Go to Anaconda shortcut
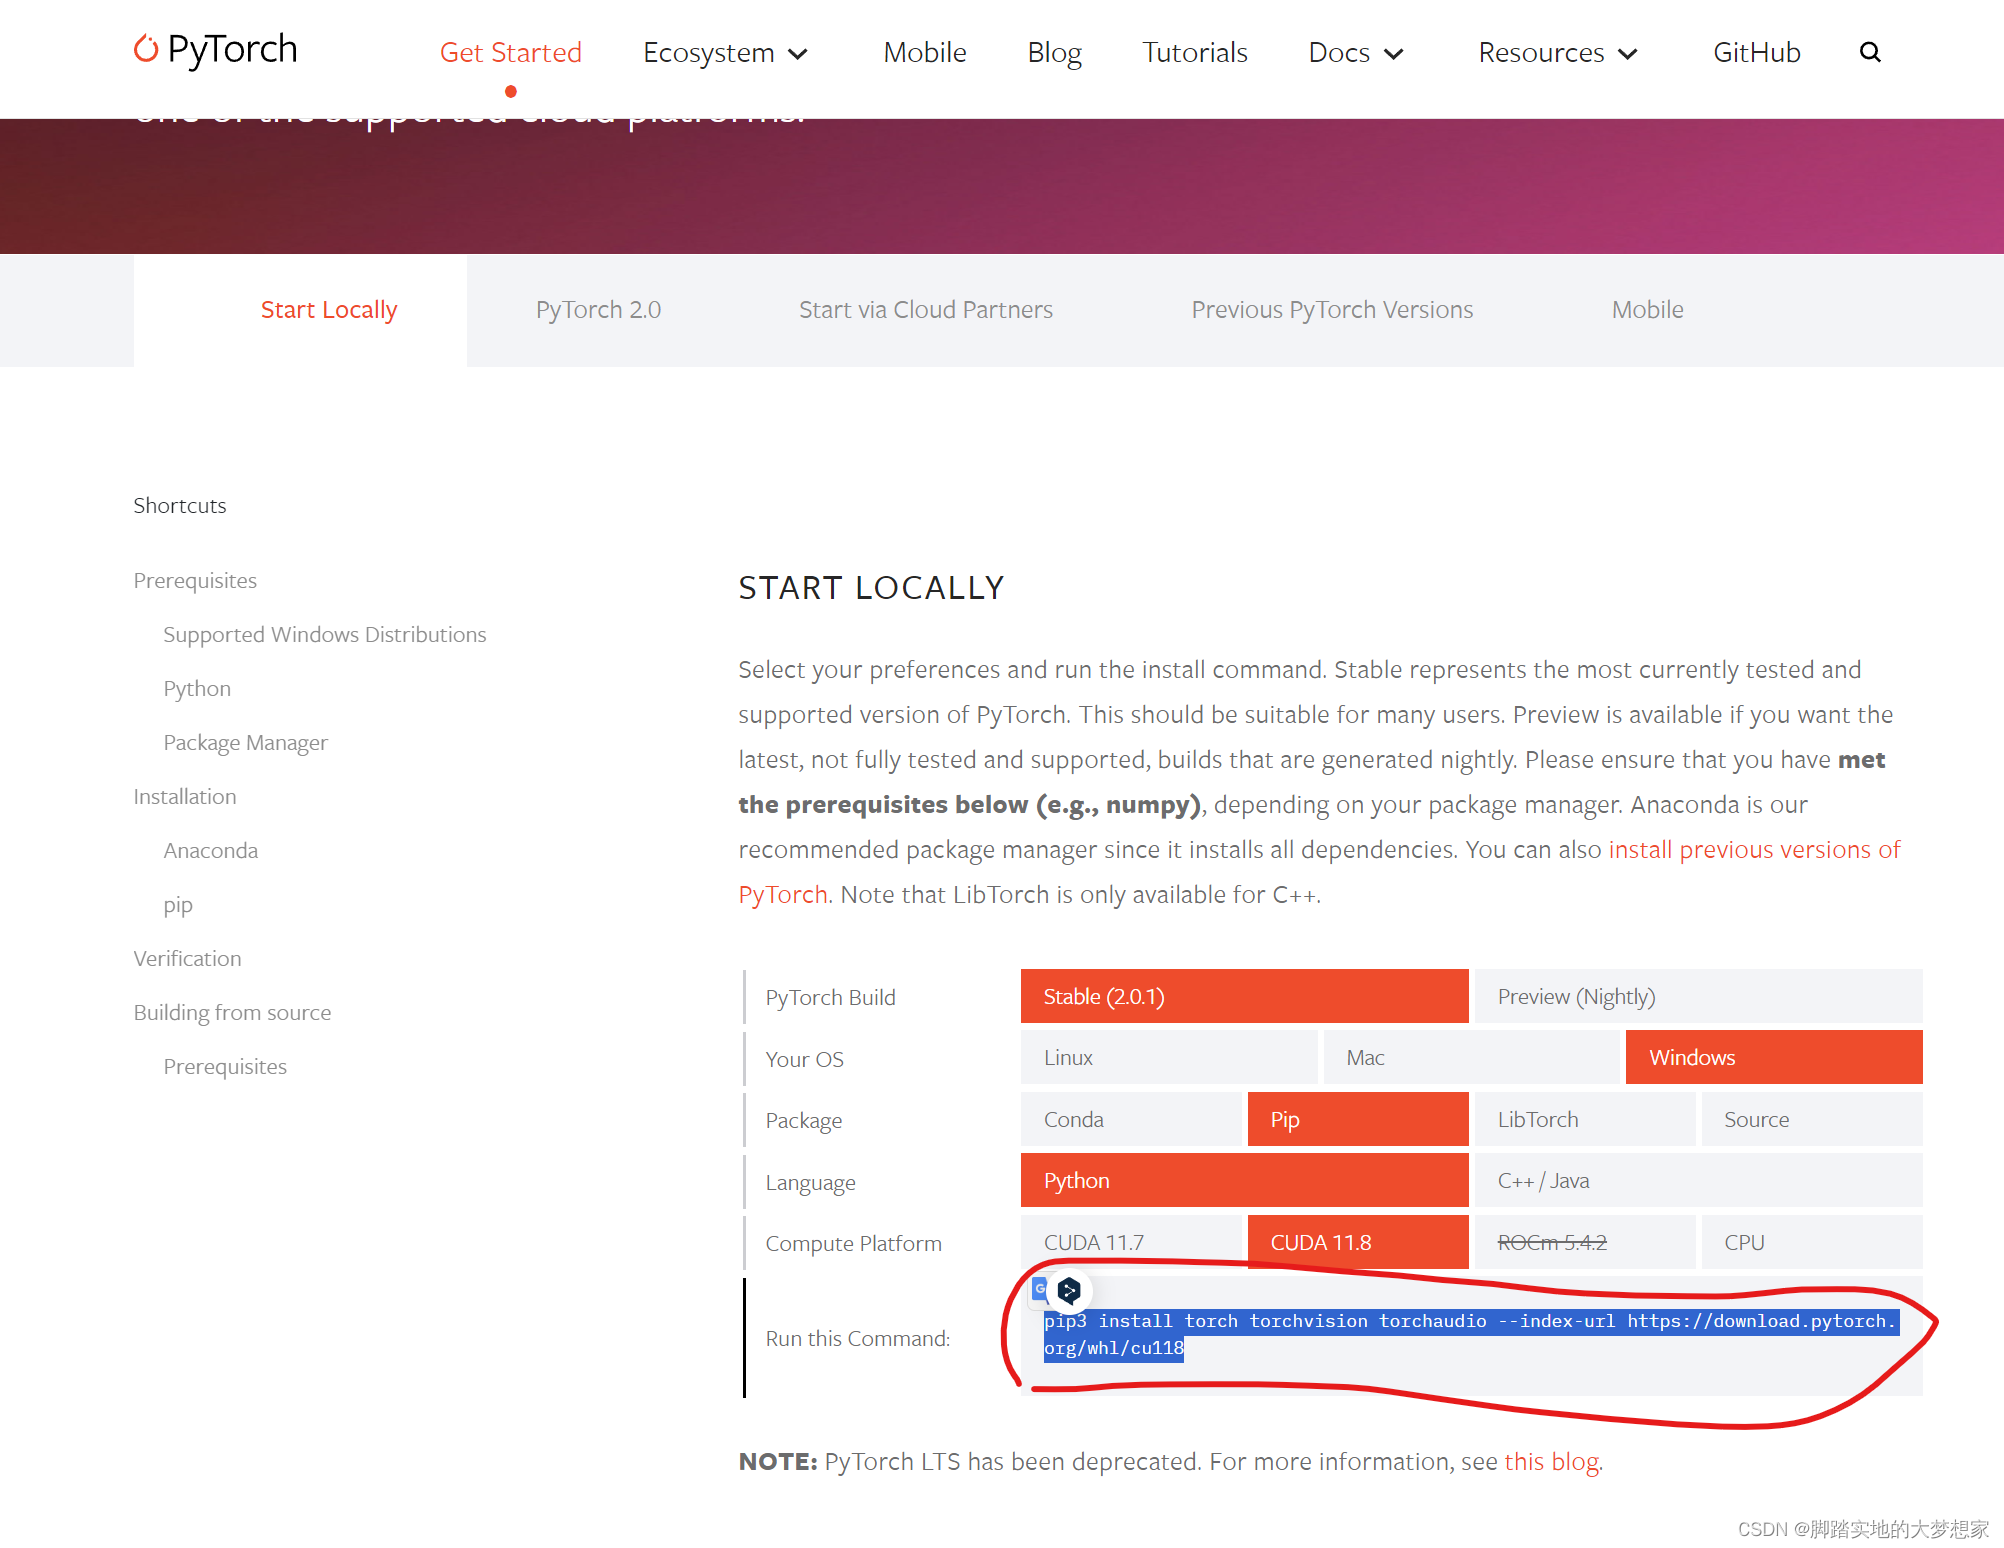Screen dimensions: 2004x1548 (210, 850)
